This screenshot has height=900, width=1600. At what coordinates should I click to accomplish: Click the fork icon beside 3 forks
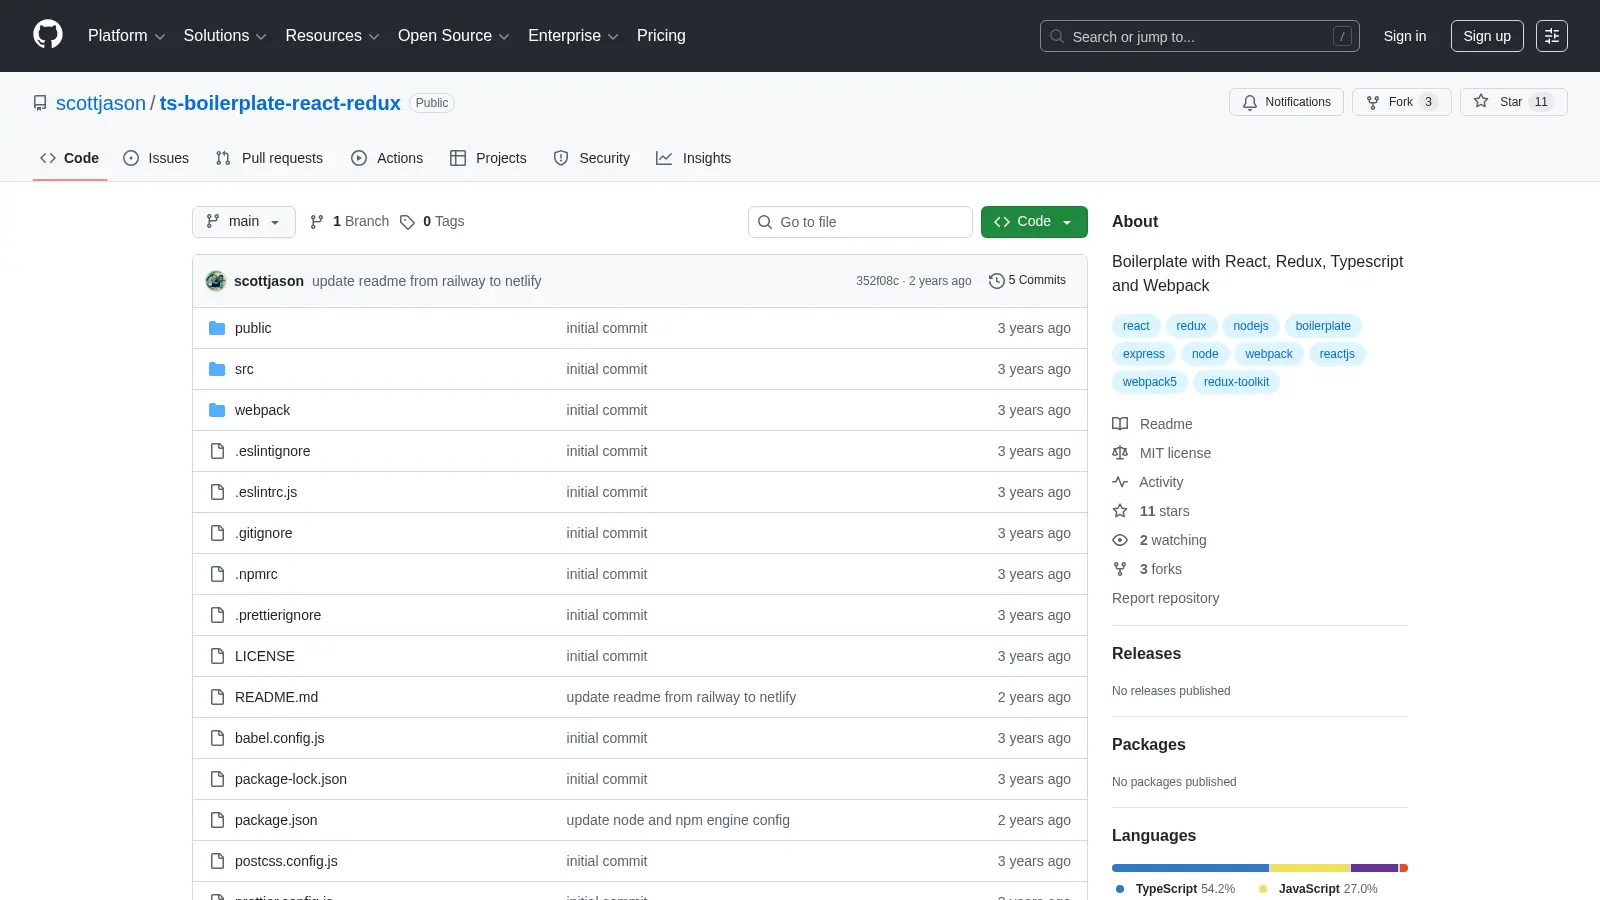[x=1120, y=569]
